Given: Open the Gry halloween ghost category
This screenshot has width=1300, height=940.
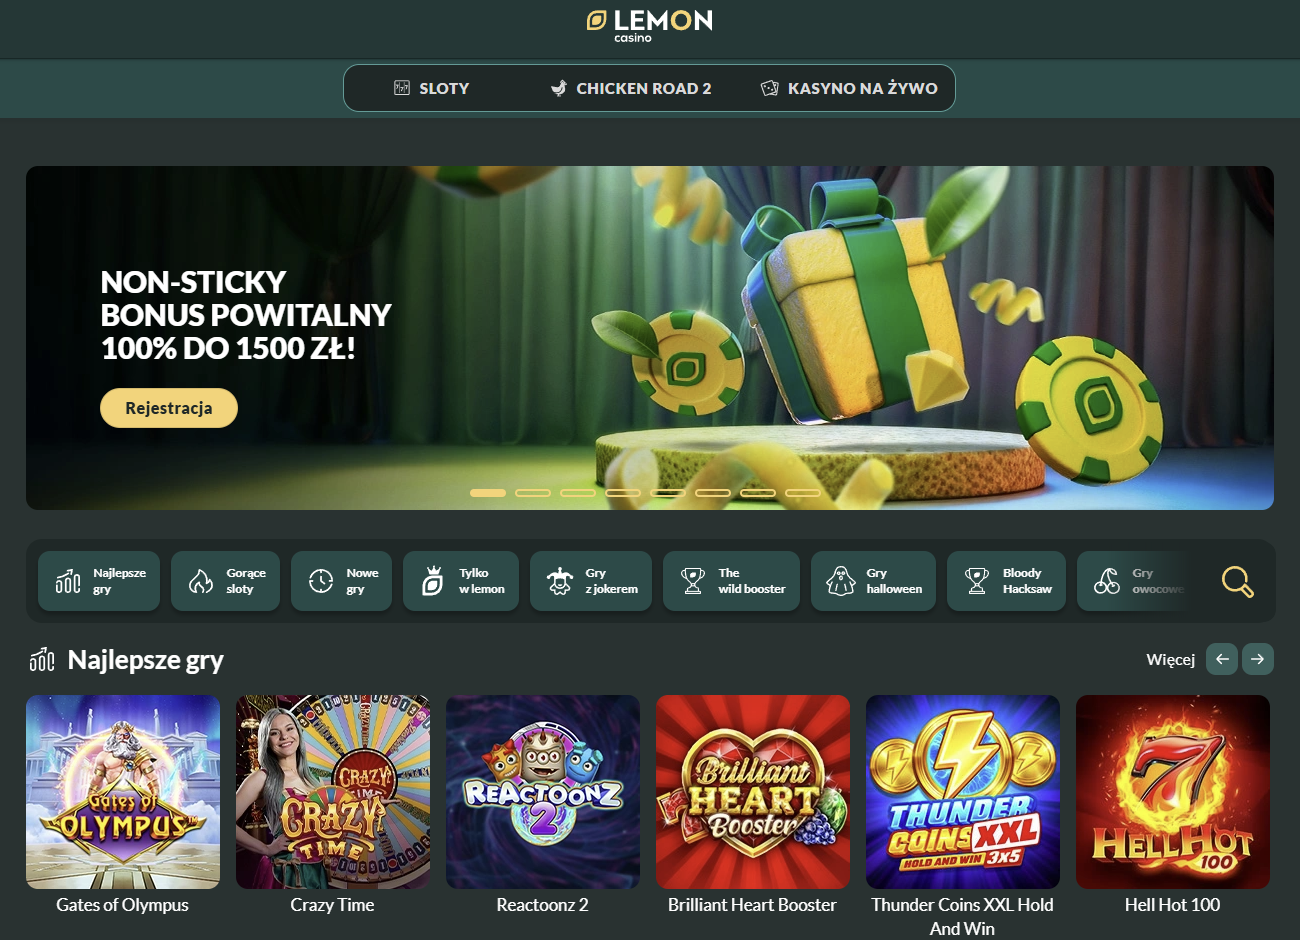Looking at the screenshot, I should point(873,581).
